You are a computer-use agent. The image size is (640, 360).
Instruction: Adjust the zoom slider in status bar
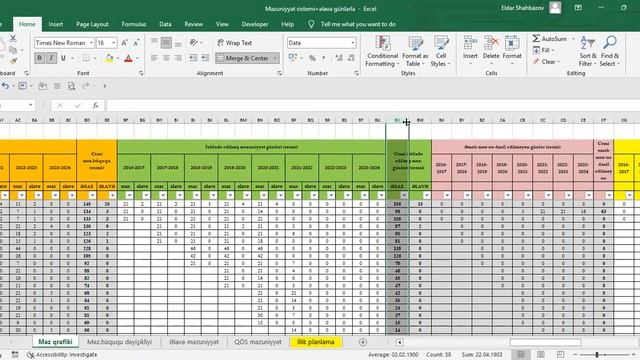point(597,355)
